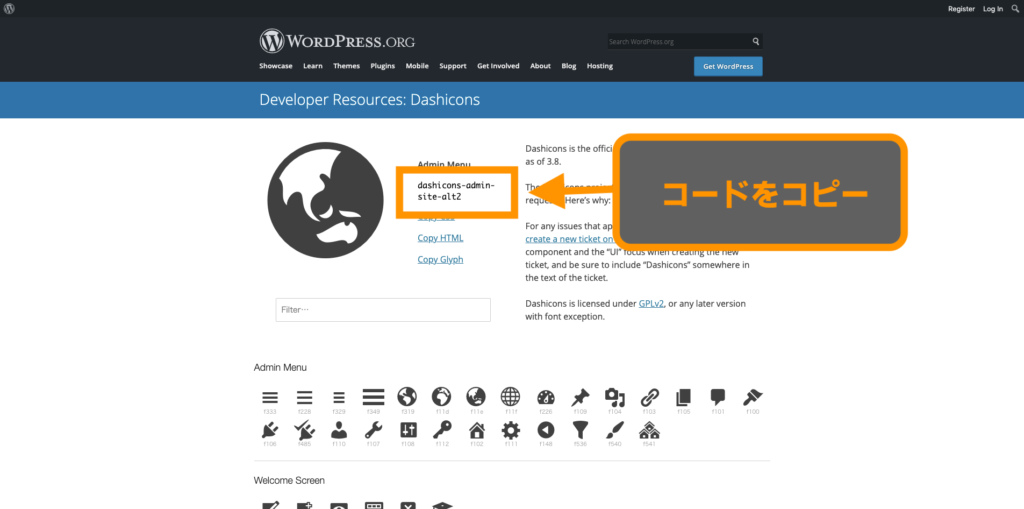Select the wrench tools icon f107
The height and width of the screenshot is (509, 1024).
(373, 430)
